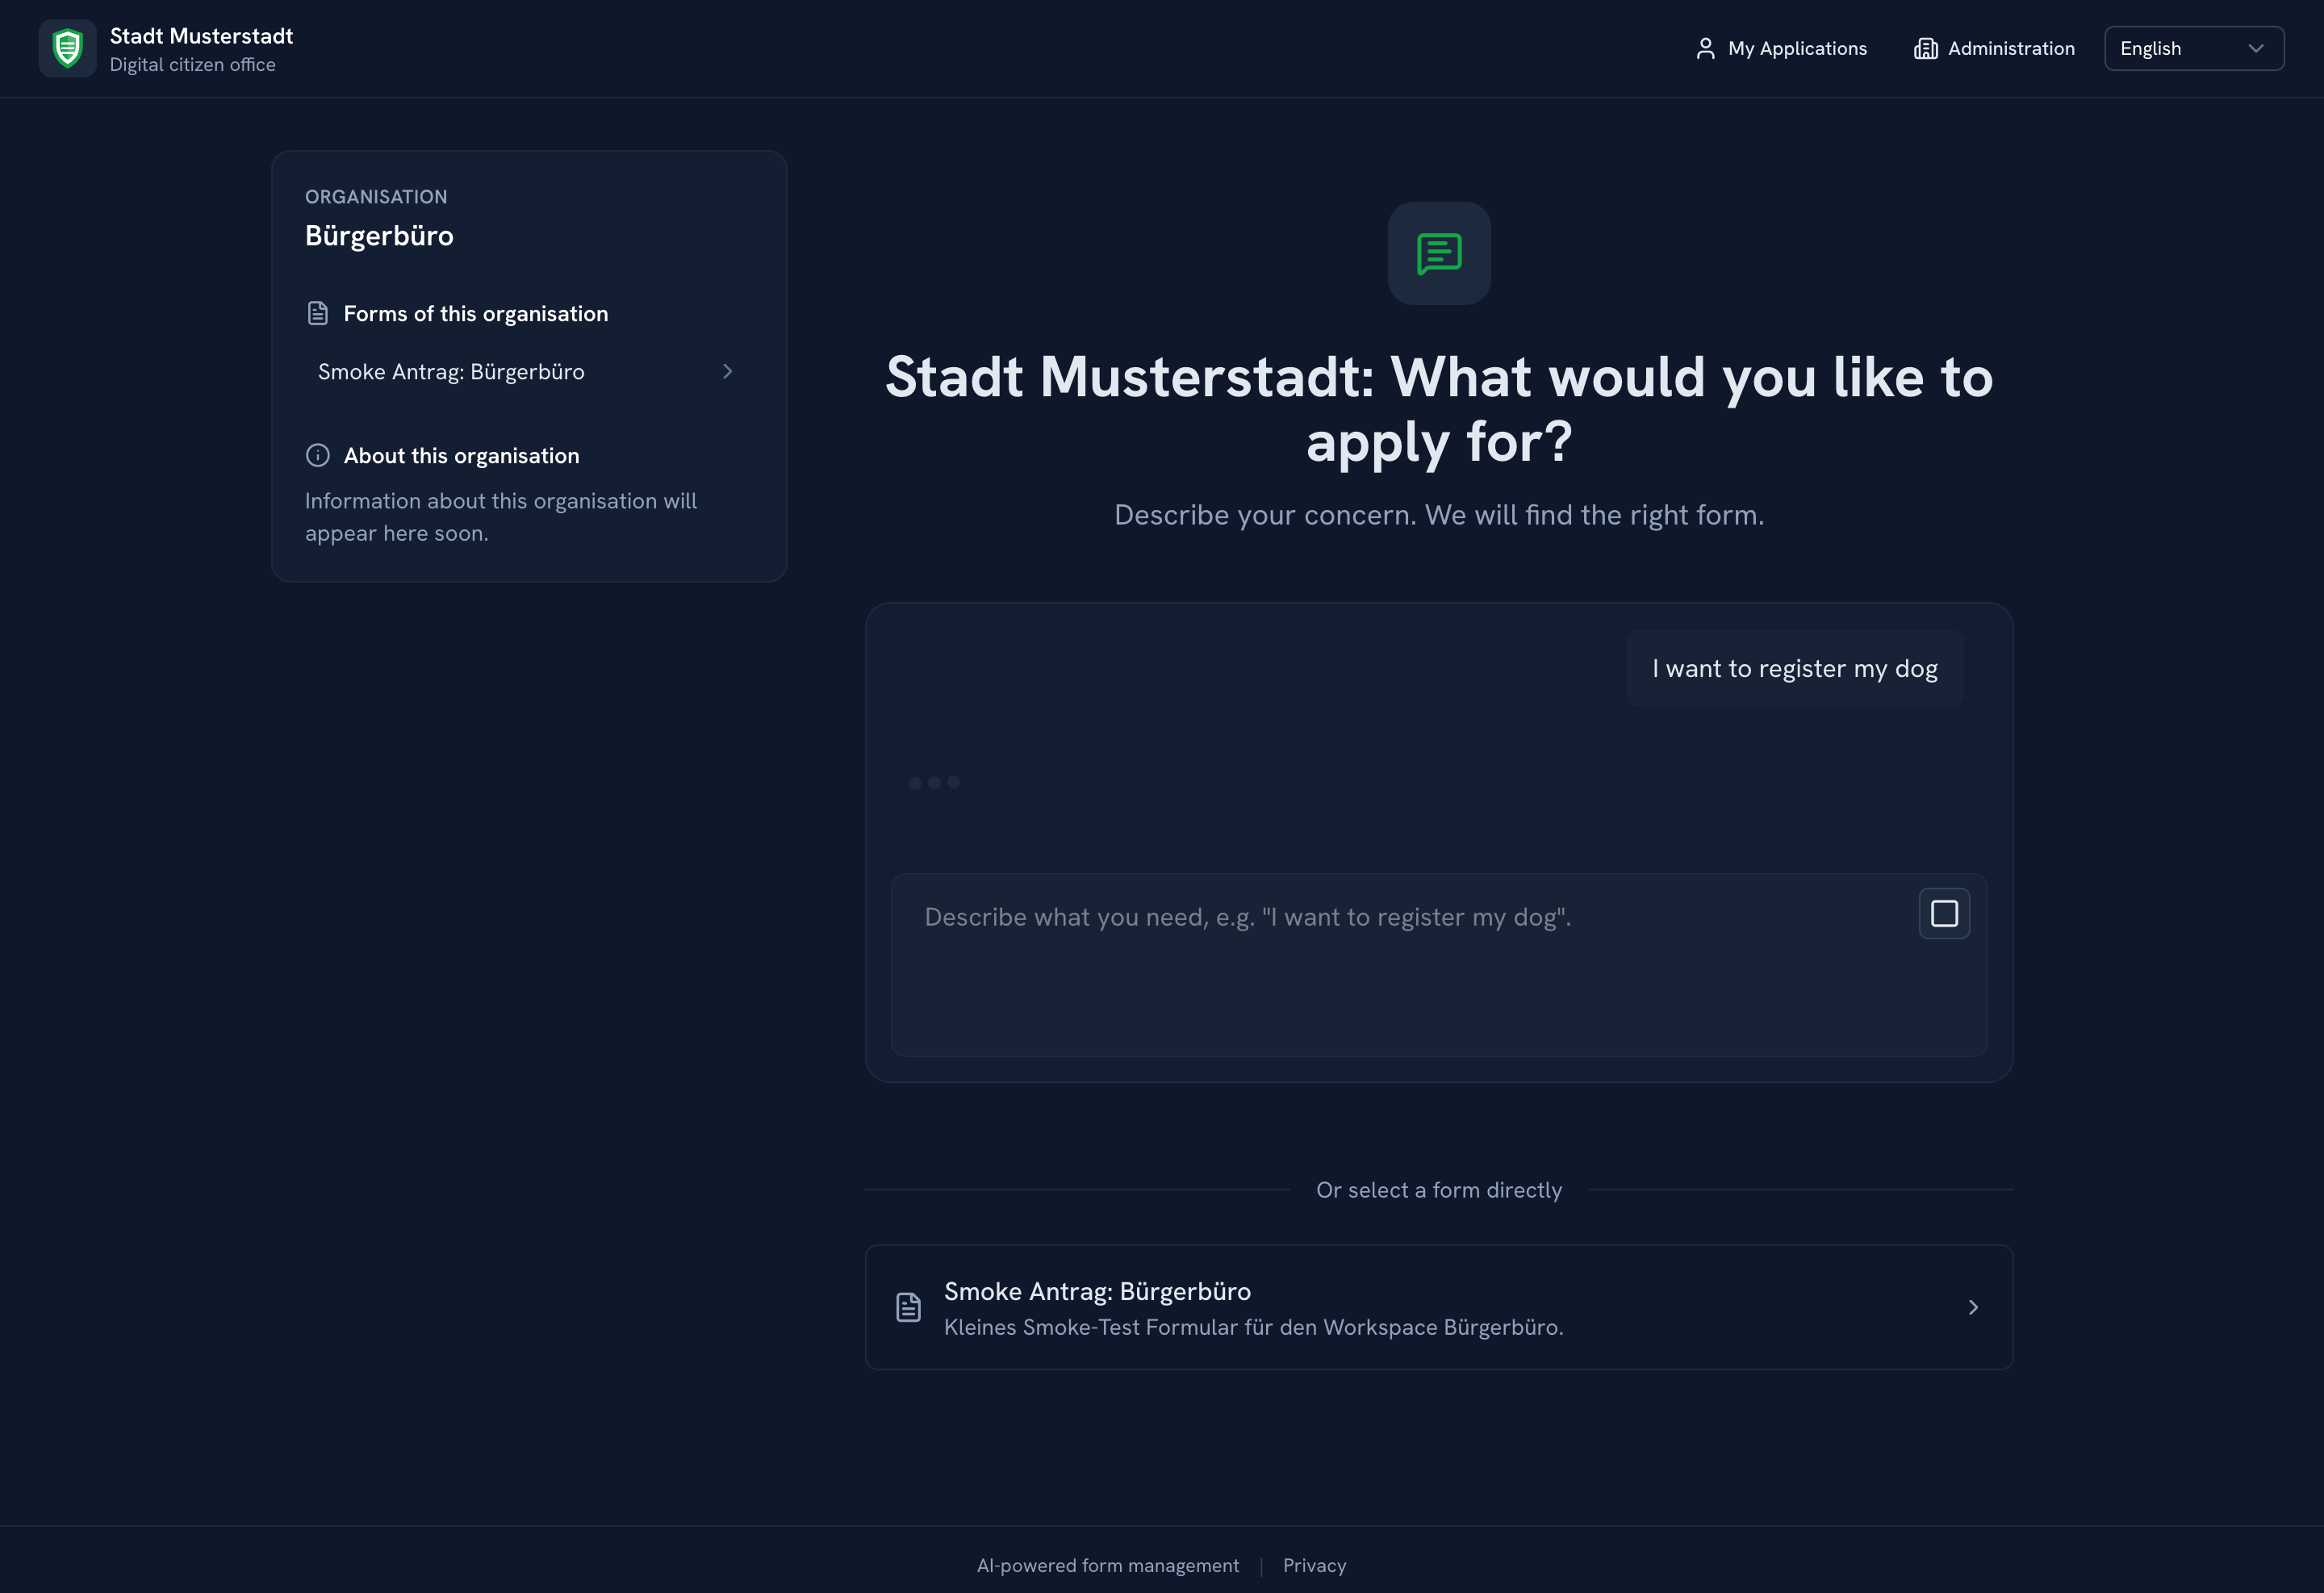
Task: Click the green chat bubble icon
Action: pos(1439,254)
